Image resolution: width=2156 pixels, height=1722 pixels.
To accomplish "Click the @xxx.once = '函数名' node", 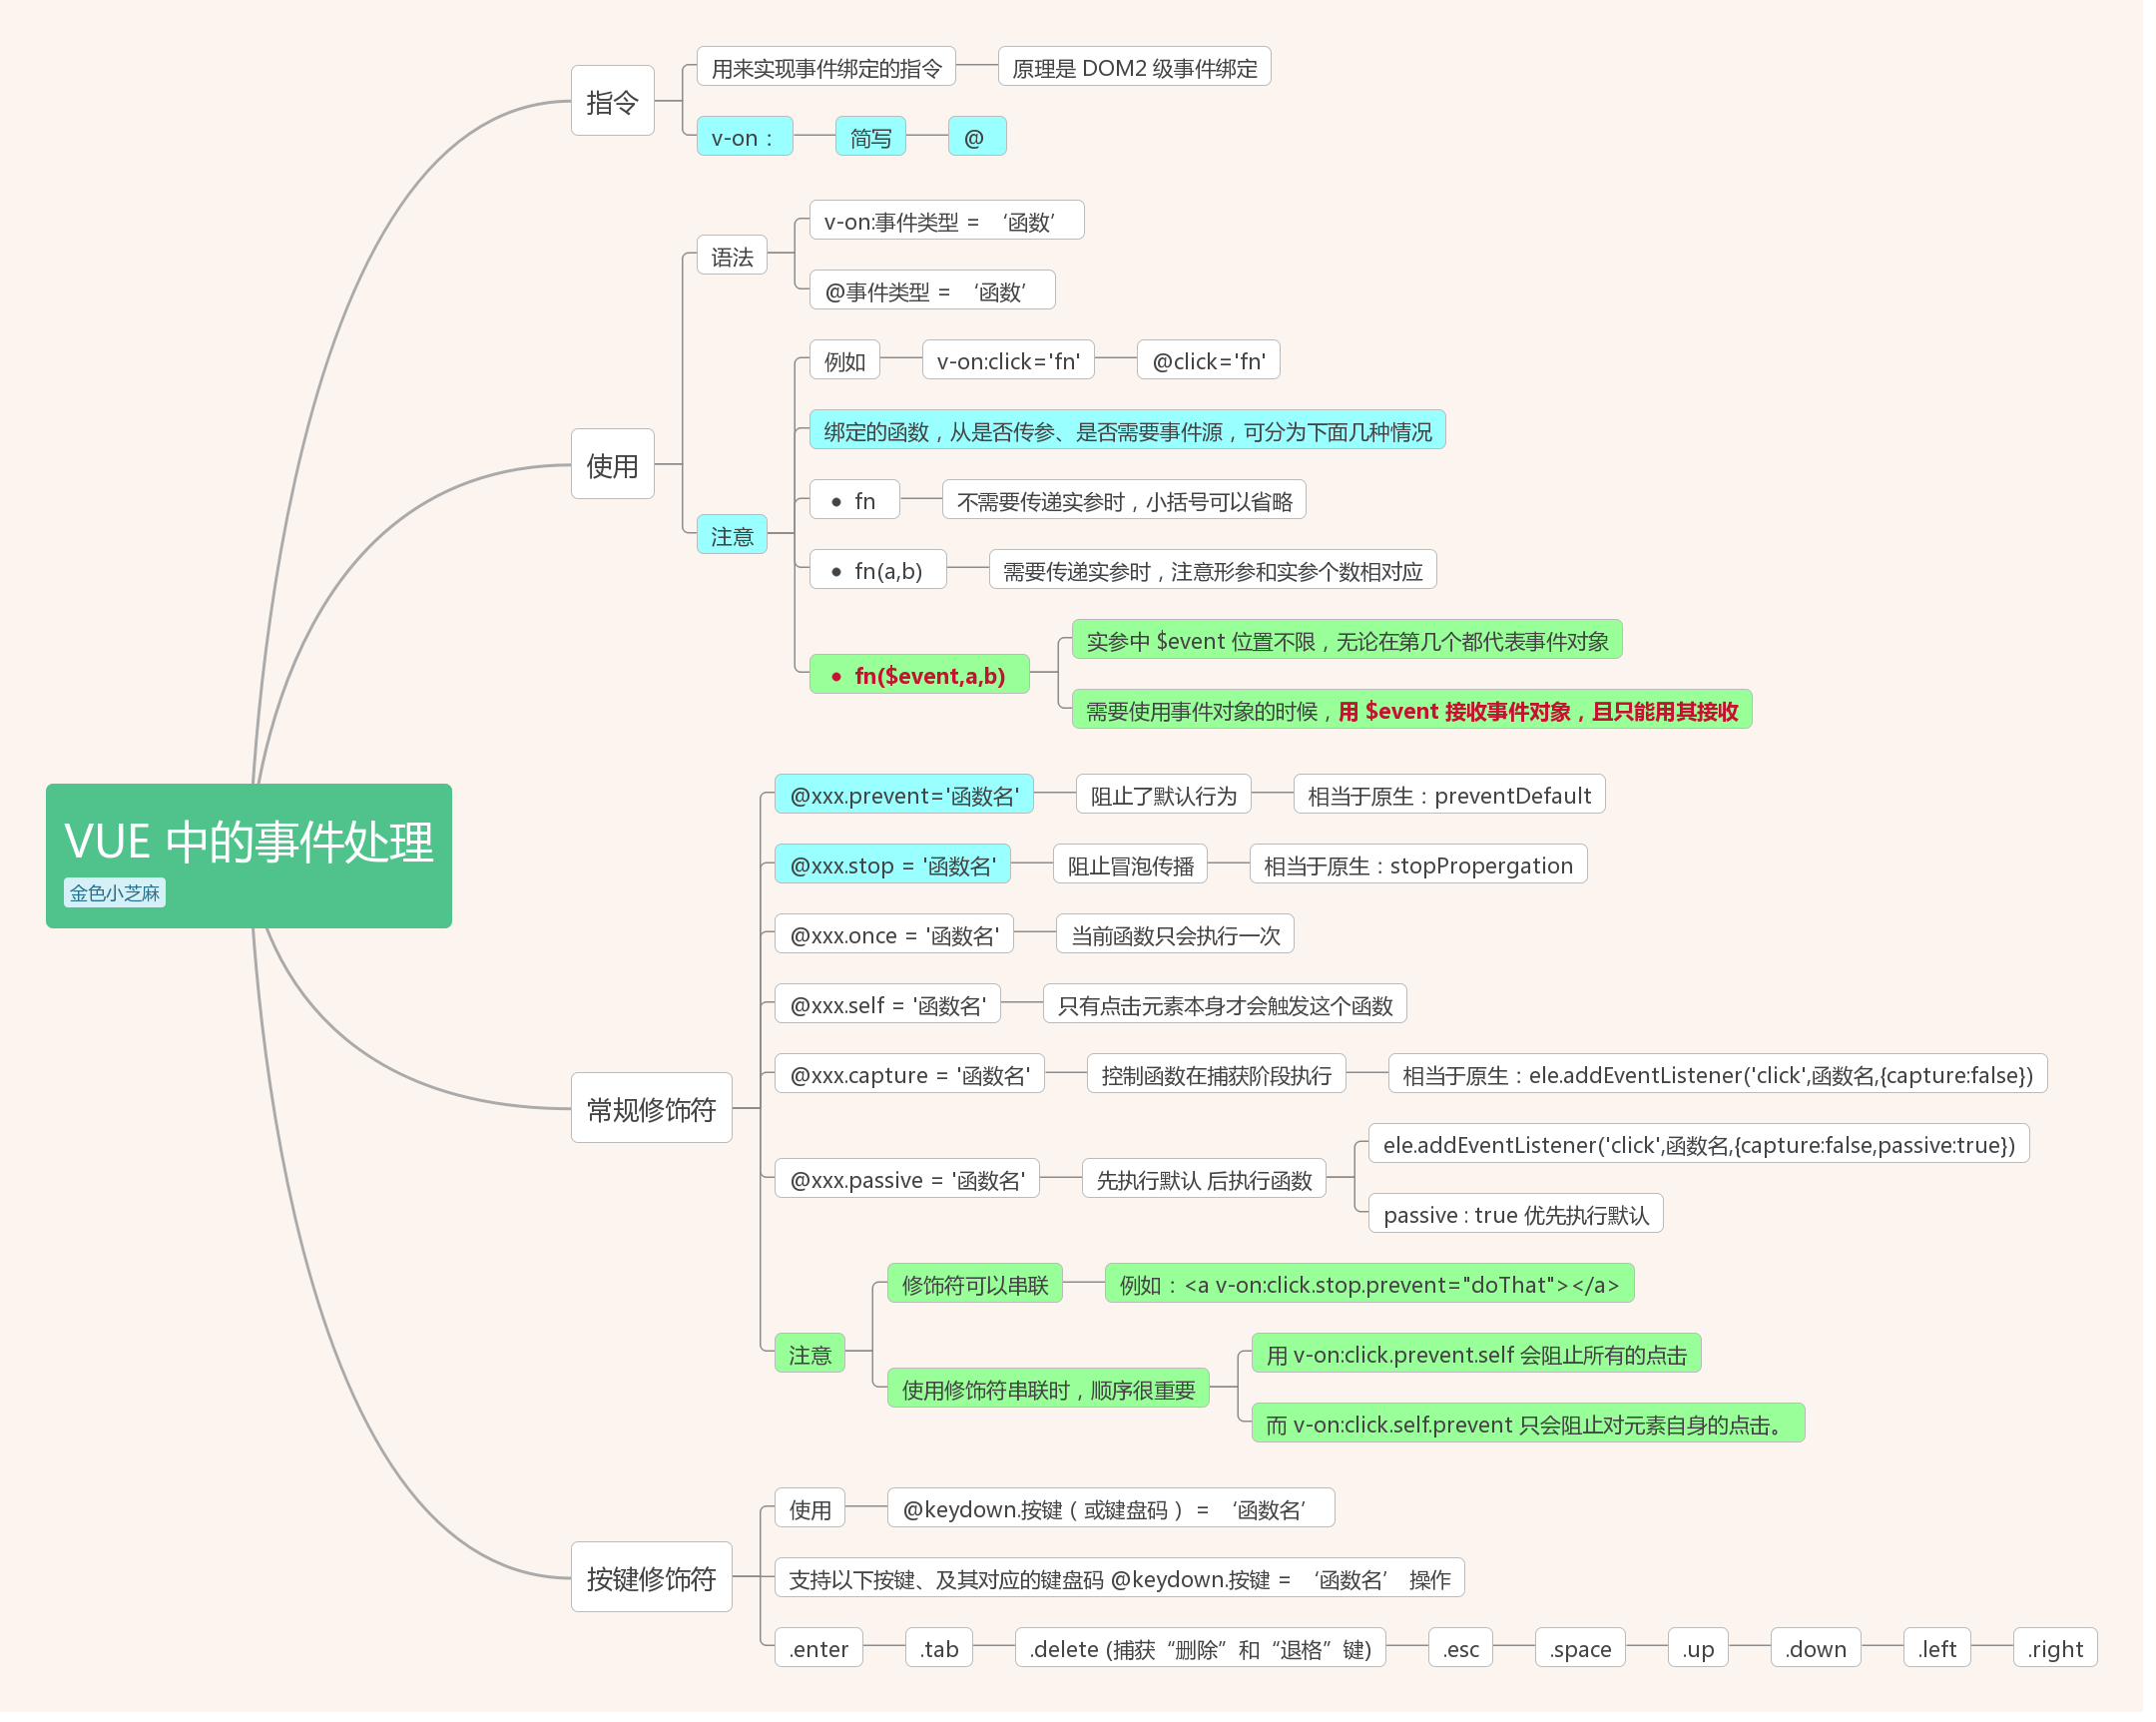I will [x=895, y=934].
